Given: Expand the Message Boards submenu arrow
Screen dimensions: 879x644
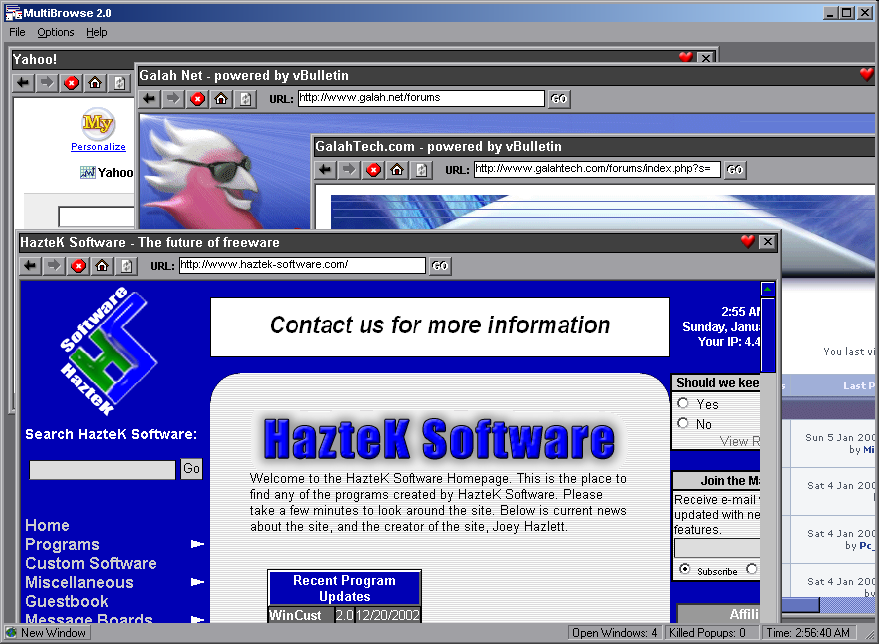Looking at the screenshot, I should click(197, 620).
